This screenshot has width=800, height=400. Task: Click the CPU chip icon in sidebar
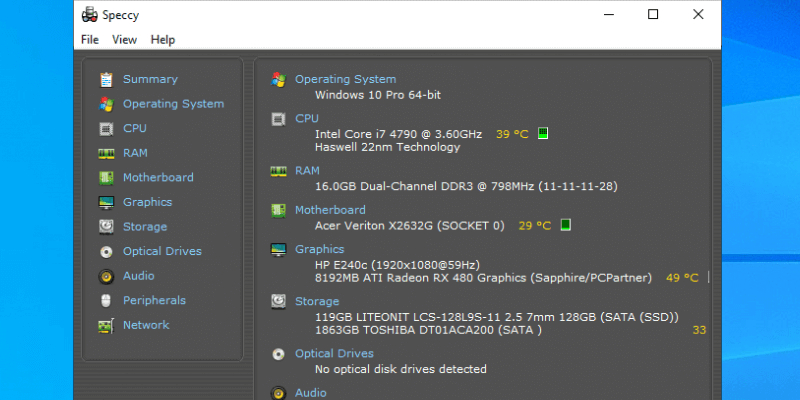coord(106,129)
